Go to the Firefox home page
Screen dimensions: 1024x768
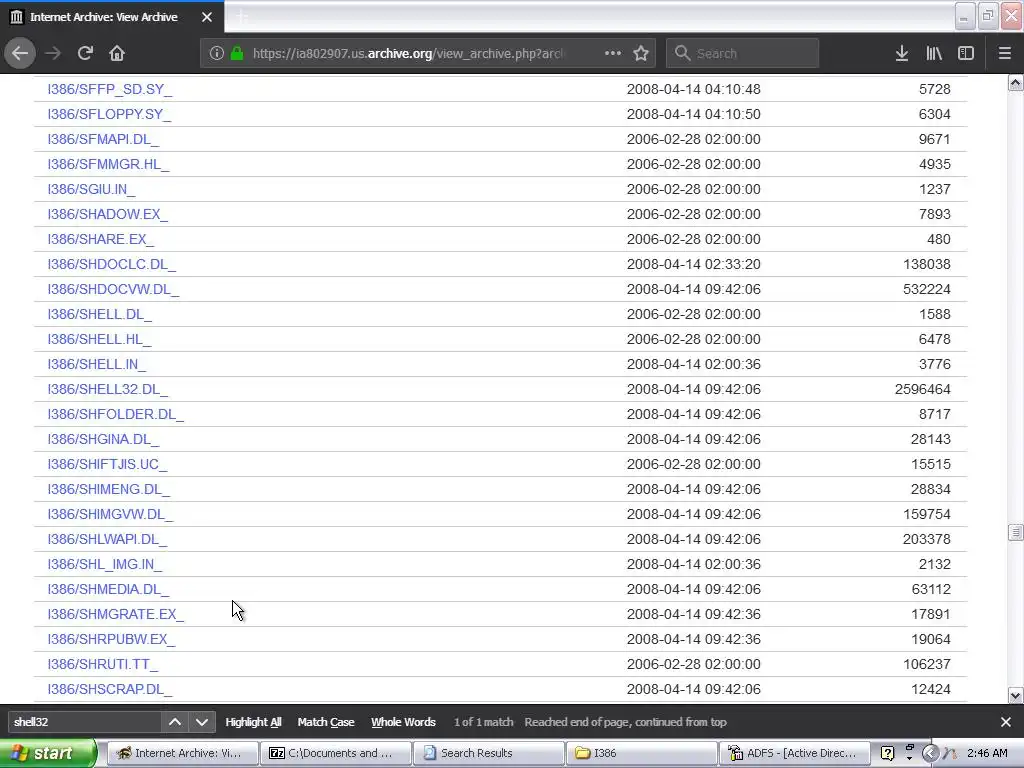click(117, 53)
